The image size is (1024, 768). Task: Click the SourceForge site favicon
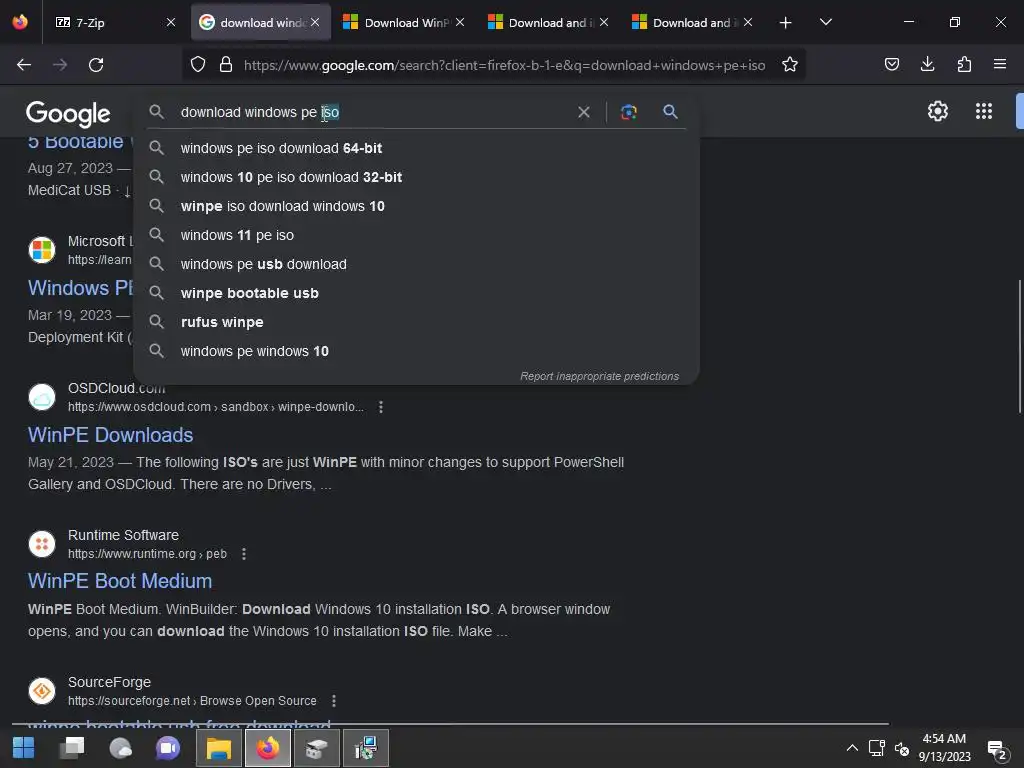pos(42,691)
